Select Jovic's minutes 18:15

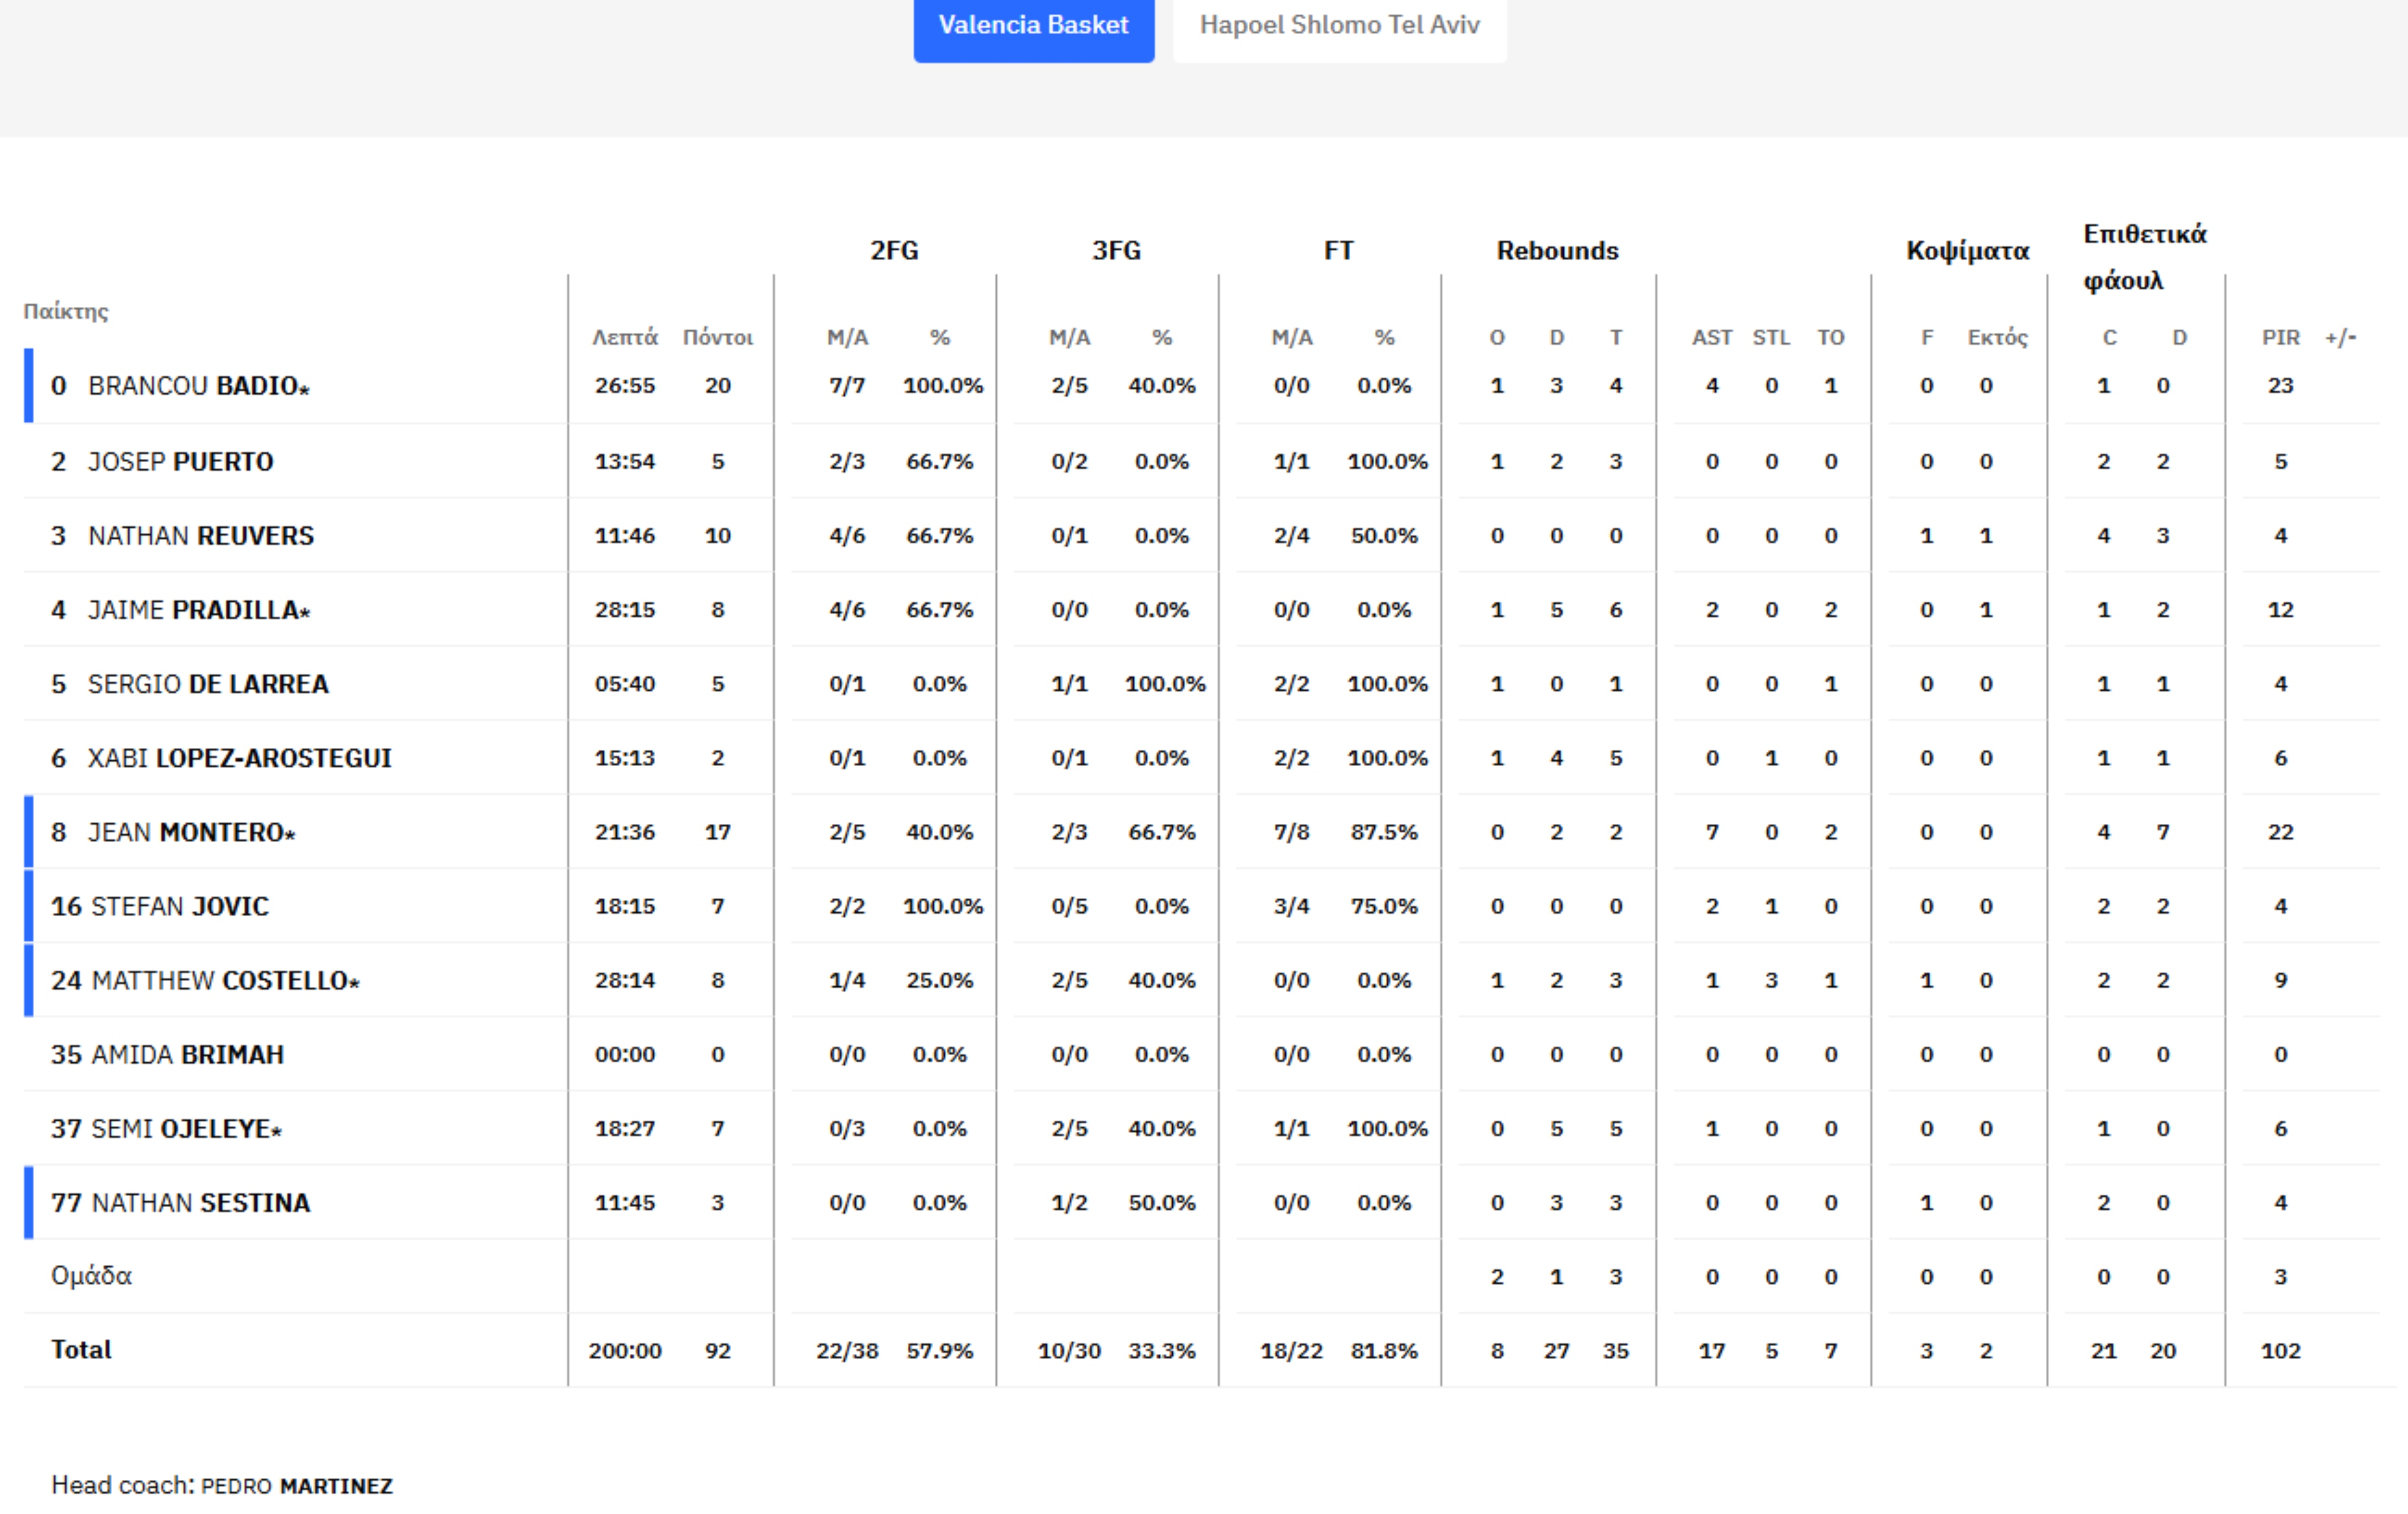coord(625,906)
